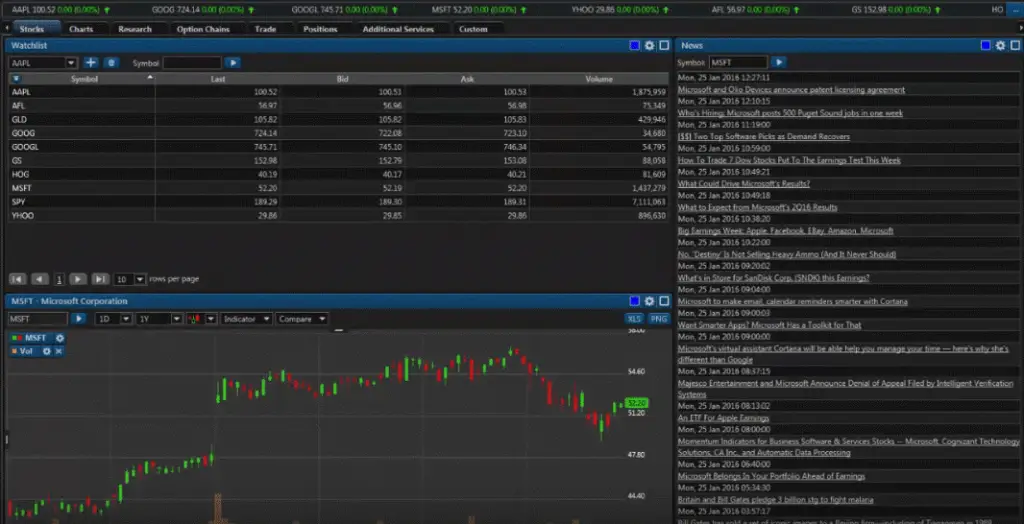Open the Option Chains tab
The width and height of the screenshot is (1024, 524).
click(x=203, y=29)
